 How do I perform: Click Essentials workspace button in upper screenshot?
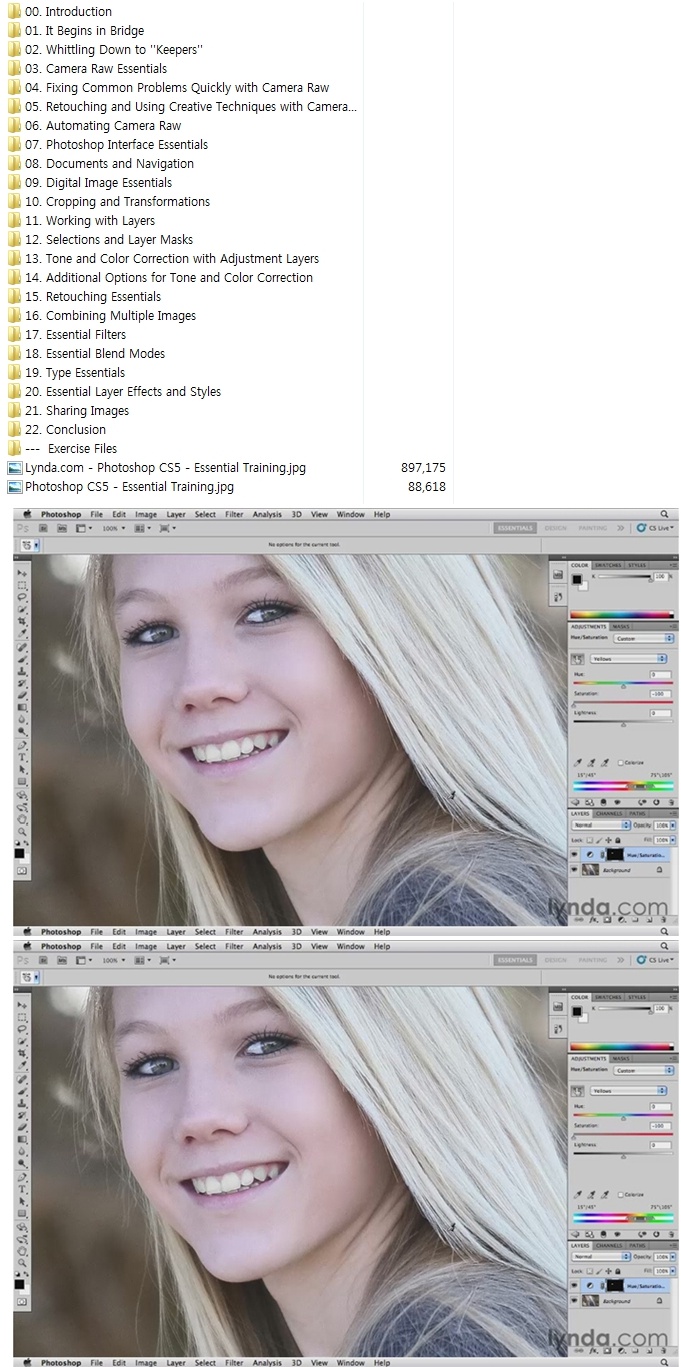coord(515,527)
